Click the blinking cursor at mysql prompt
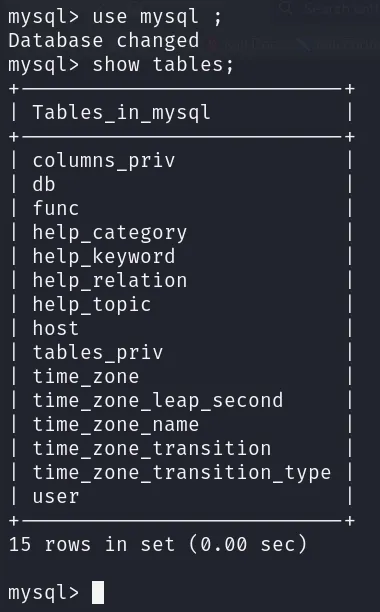Screen dimensions: 380x612 (98, 592)
